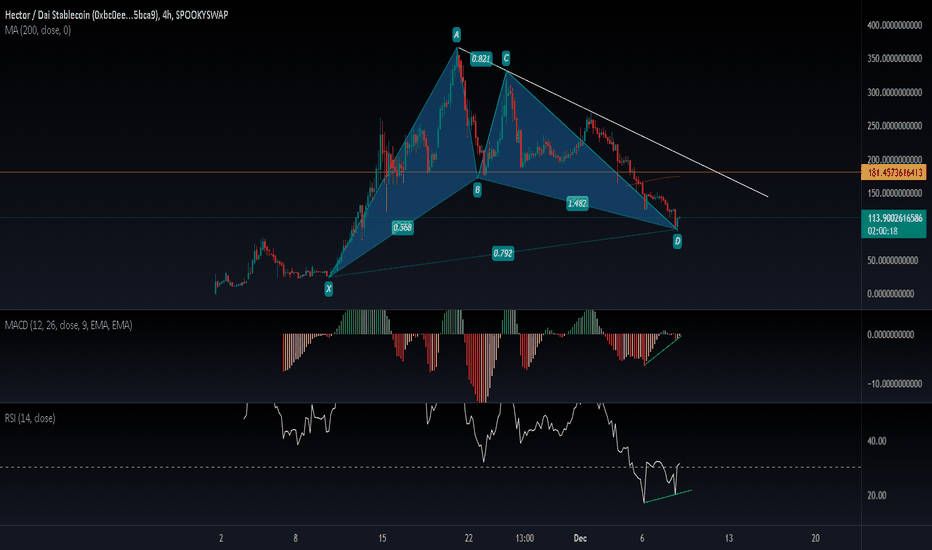
Task: Click the 22 date label on time axis
Action: click(468, 538)
